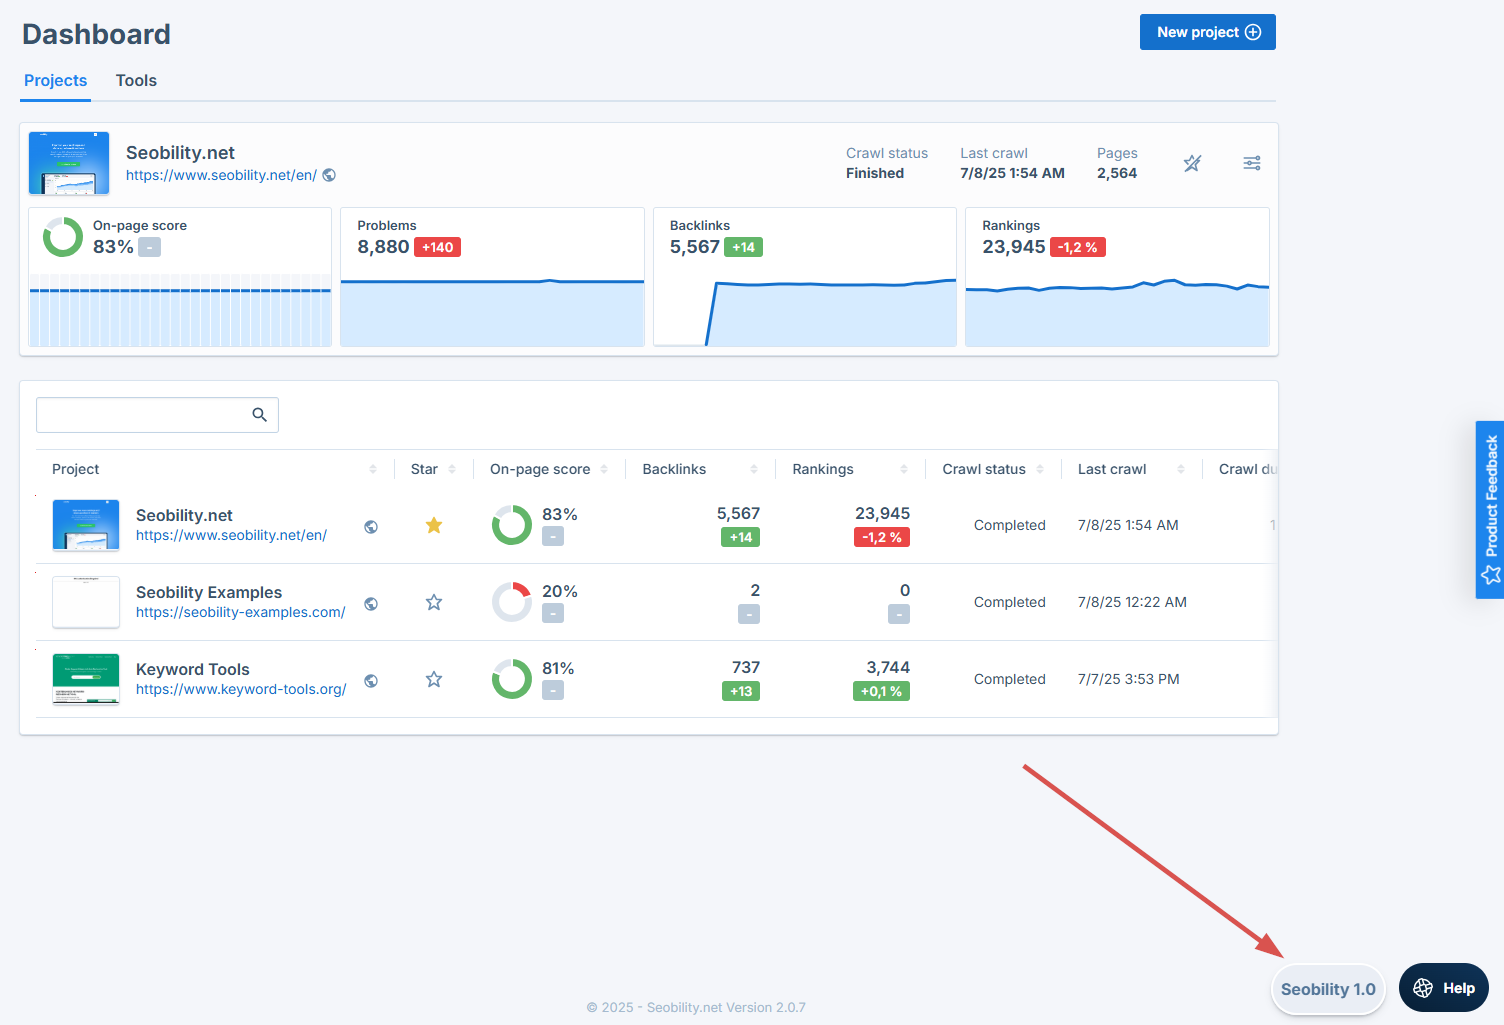
Task: Star the Keyword Tools project
Action: pyautogui.click(x=434, y=680)
